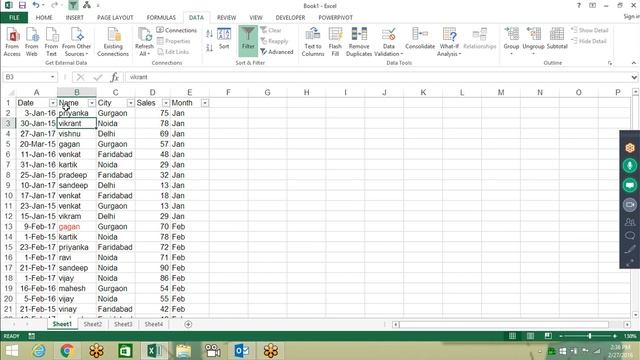
Task: Click Undo in quick access toolbar
Action: click(x=36, y=5)
